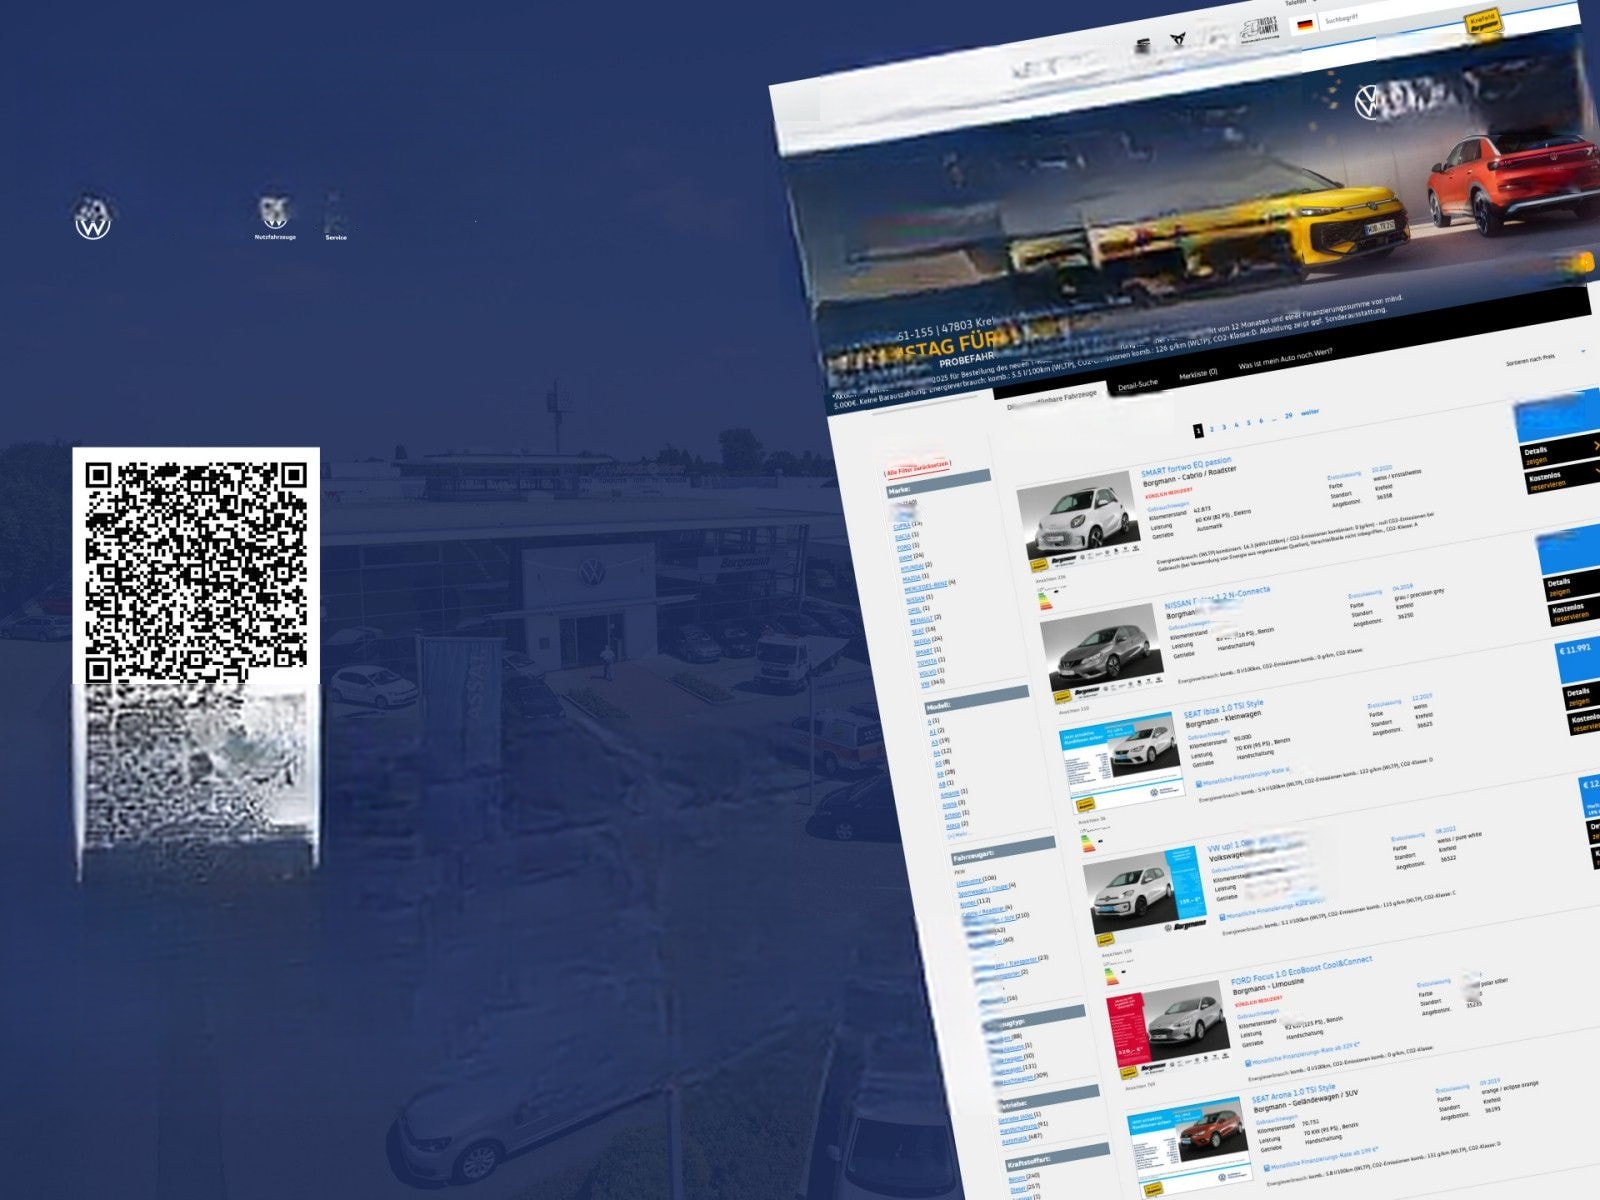Open the Nutzfahrzeuge brand icon
1600x1200 pixels.
[274, 213]
